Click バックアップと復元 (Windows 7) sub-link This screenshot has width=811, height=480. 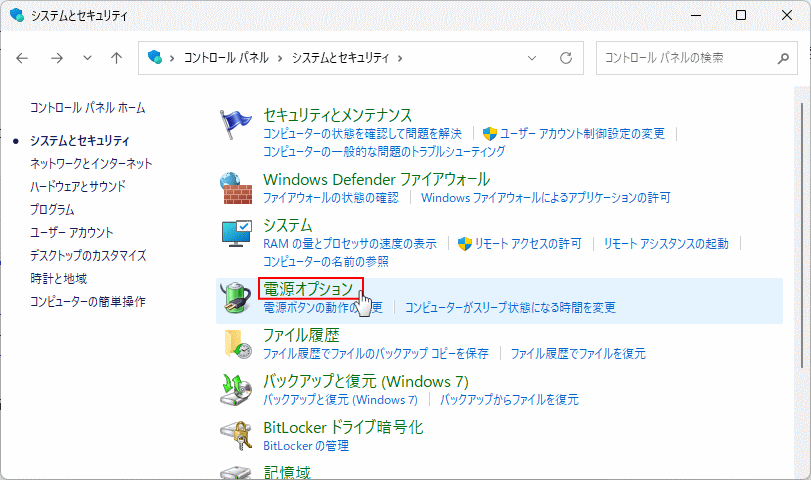340,400
